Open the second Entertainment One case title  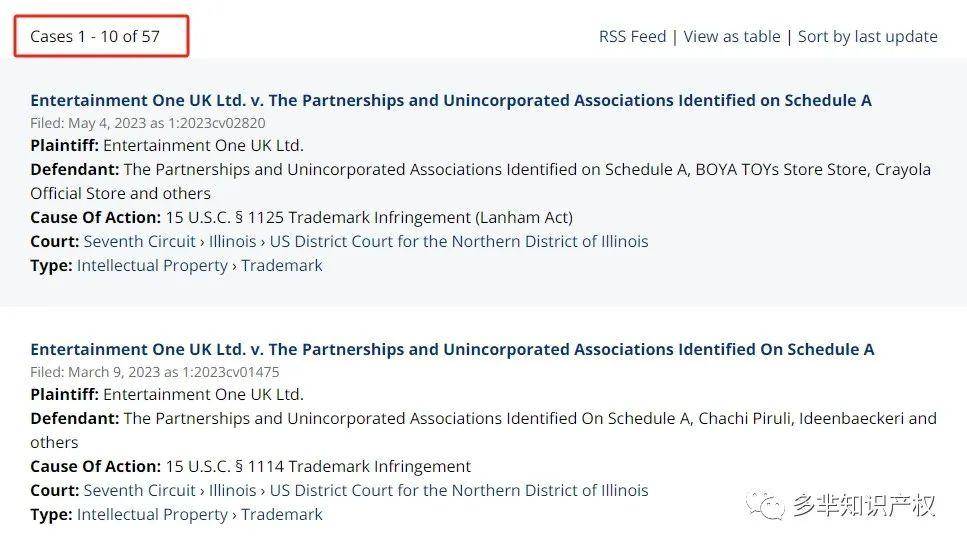coord(452,350)
